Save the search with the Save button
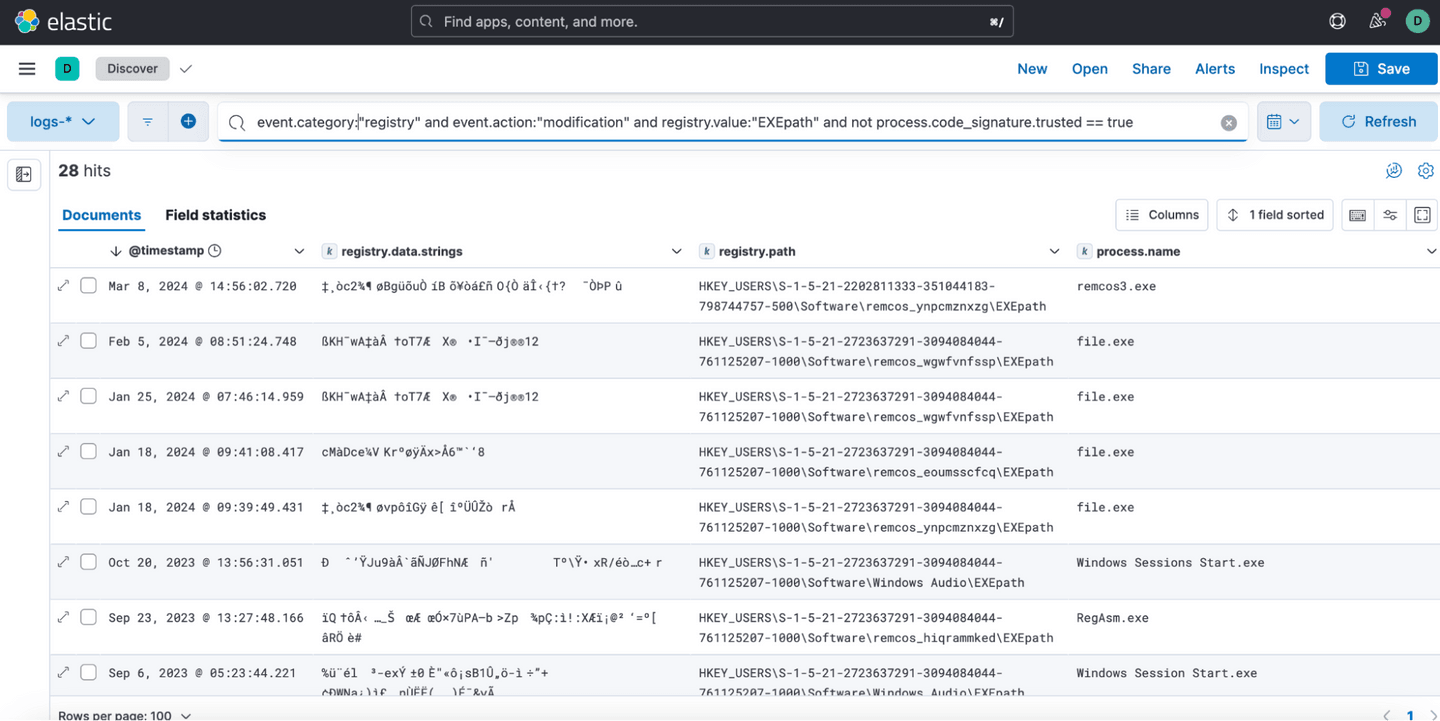The image size is (1440, 721). coord(1381,69)
